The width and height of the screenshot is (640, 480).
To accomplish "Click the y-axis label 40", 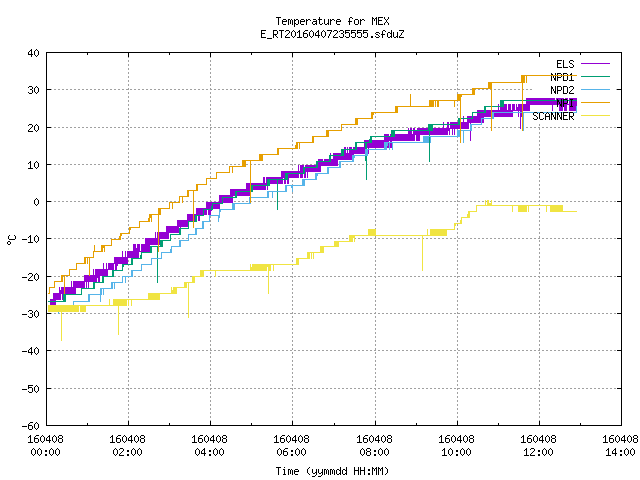I will (33, 53).
